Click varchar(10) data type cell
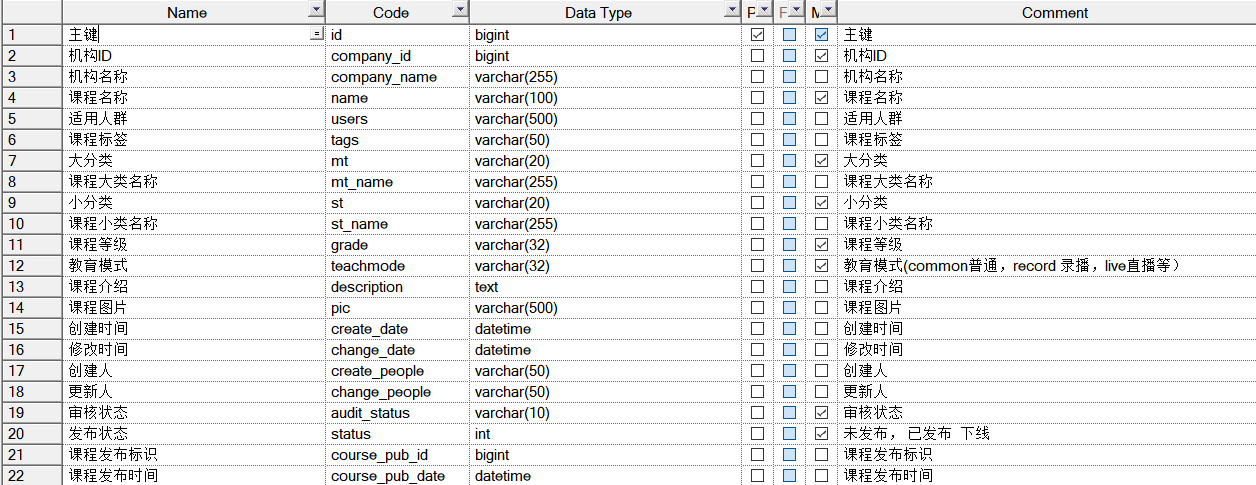 pyautogui.click(x=607, y=413)
